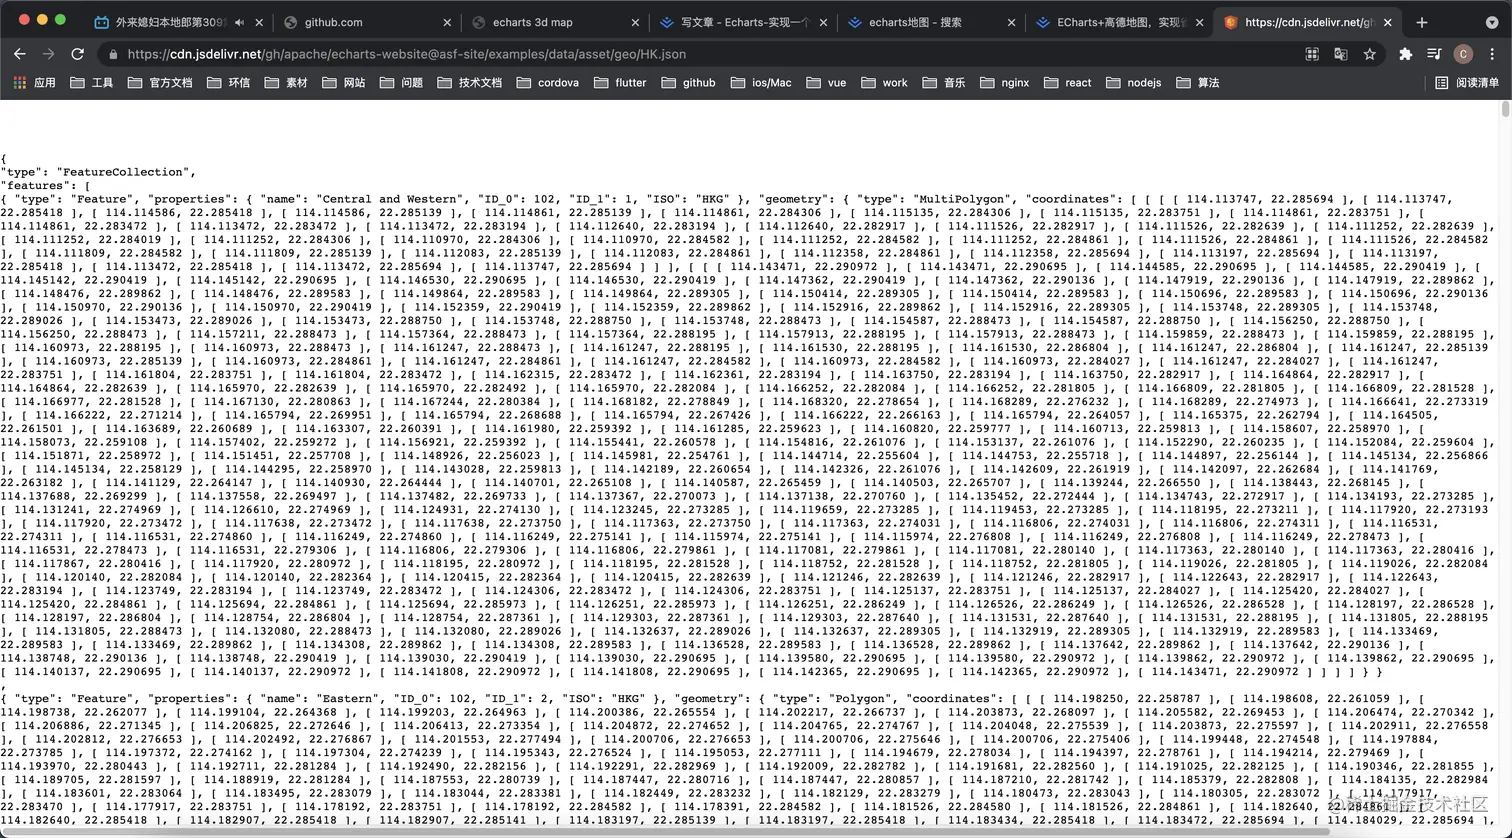The width and height of the screenshot is (1512, 838).
Task: Close the echarts 3d map tab
Action: pos(635,22)
